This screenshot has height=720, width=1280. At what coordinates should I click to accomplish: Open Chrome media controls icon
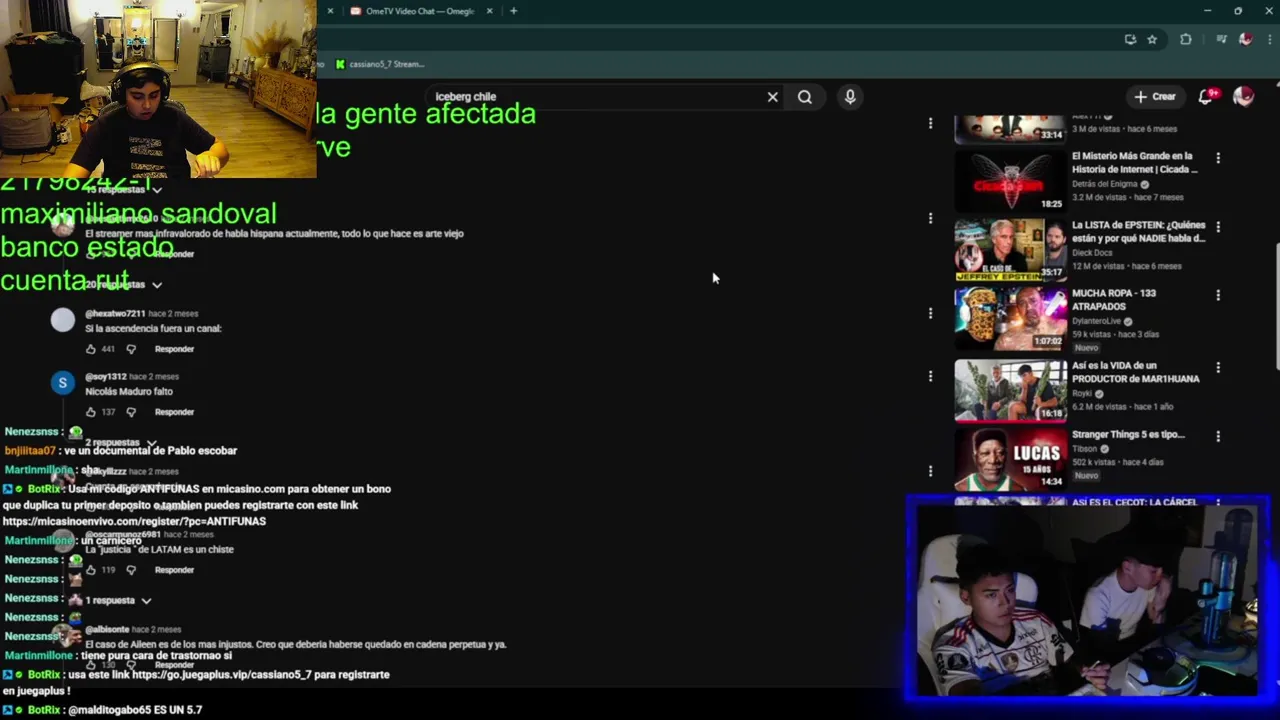[x=1221, y=39]
